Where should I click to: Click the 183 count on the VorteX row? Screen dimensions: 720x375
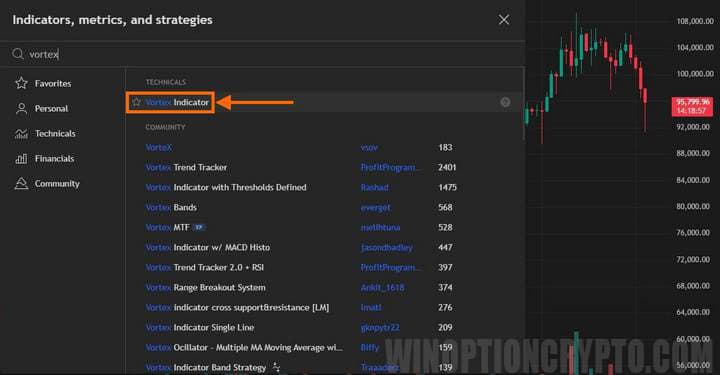pos(445,147)
